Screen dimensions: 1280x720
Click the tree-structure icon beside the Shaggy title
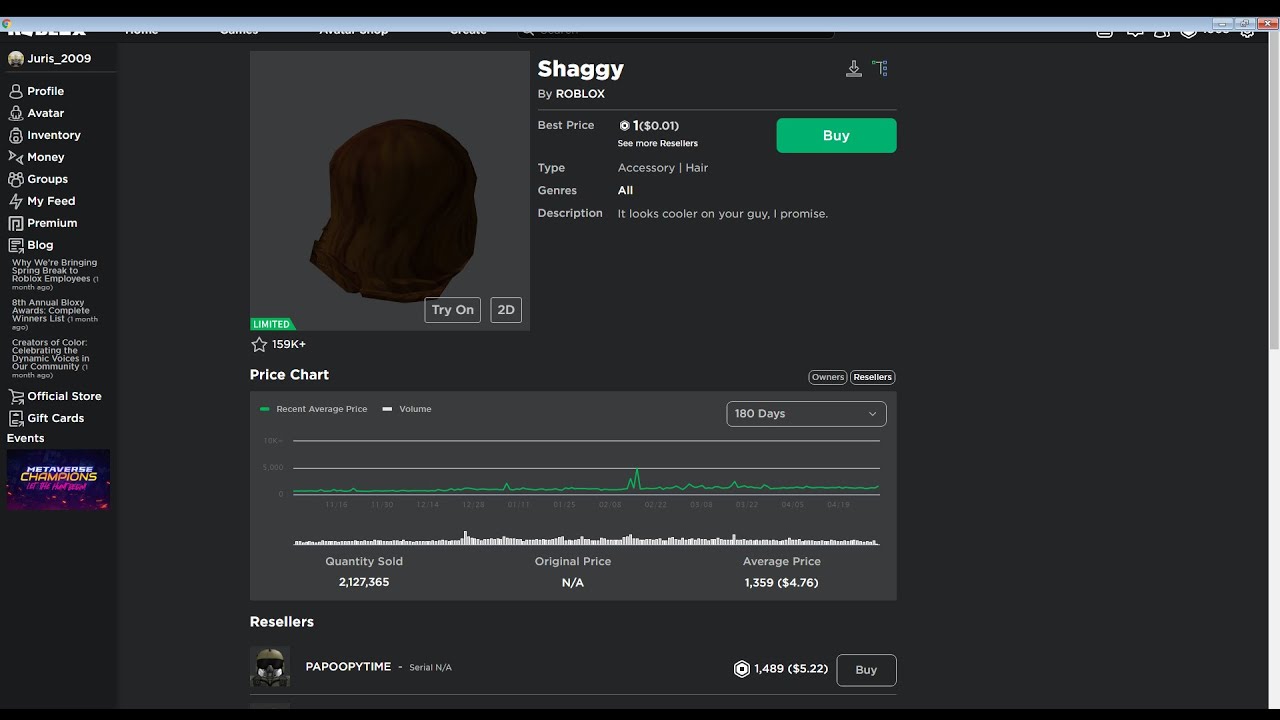[880, 68]
